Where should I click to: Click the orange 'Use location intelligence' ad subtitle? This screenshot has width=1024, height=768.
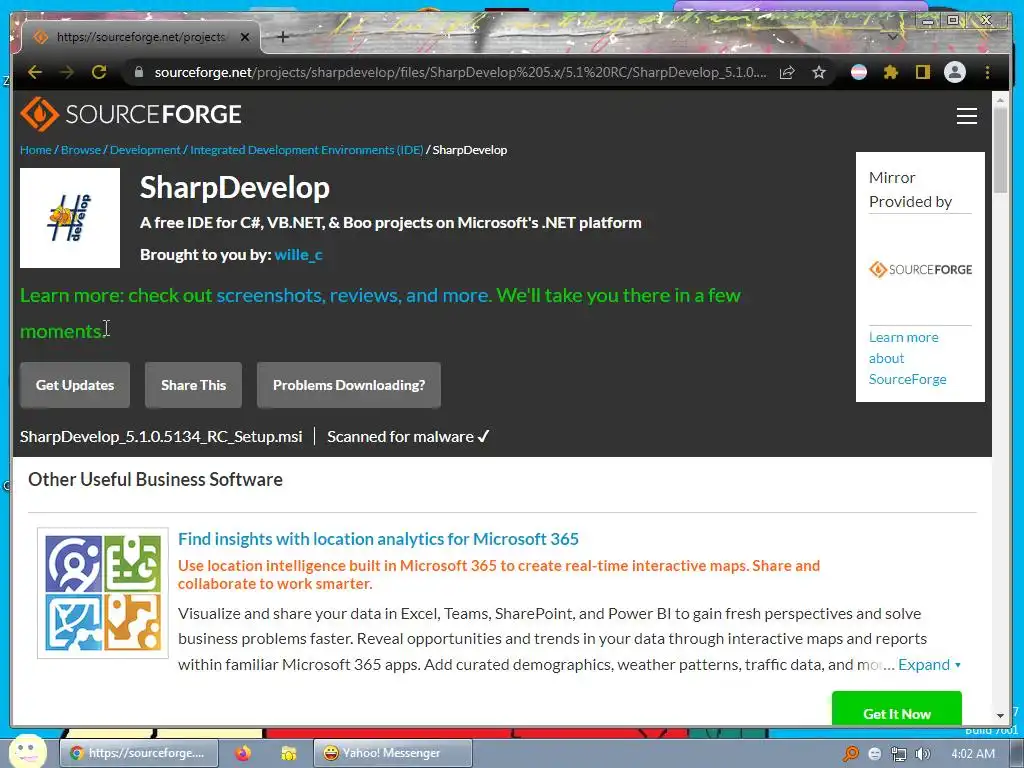coord(499,575)
